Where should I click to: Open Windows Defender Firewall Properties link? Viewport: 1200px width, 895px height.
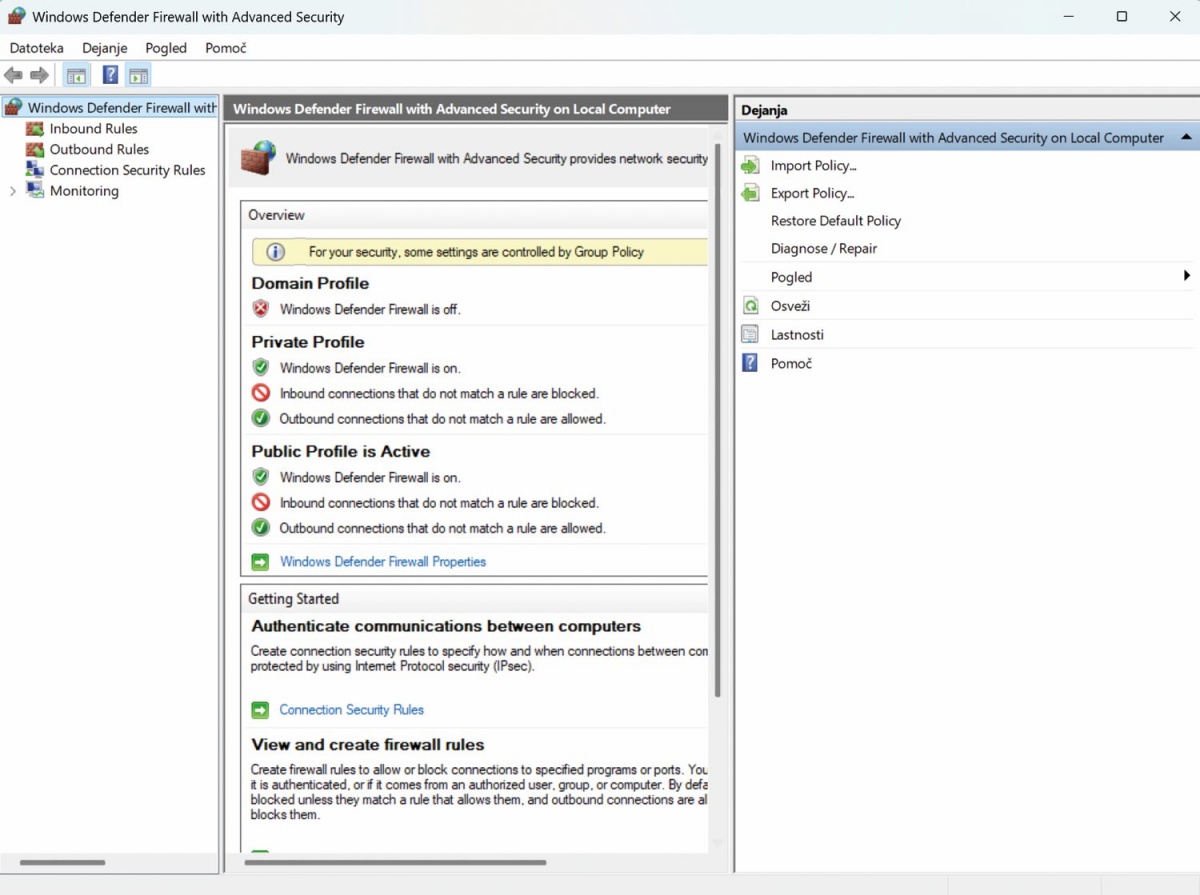point(383,562)
